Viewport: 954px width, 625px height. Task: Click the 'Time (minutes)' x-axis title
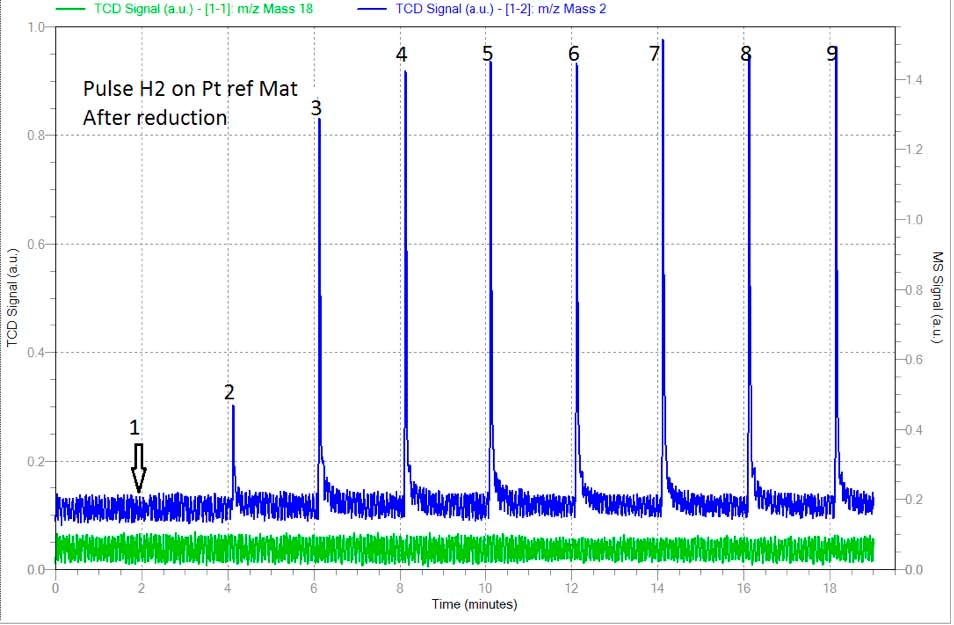pos(475,604)
